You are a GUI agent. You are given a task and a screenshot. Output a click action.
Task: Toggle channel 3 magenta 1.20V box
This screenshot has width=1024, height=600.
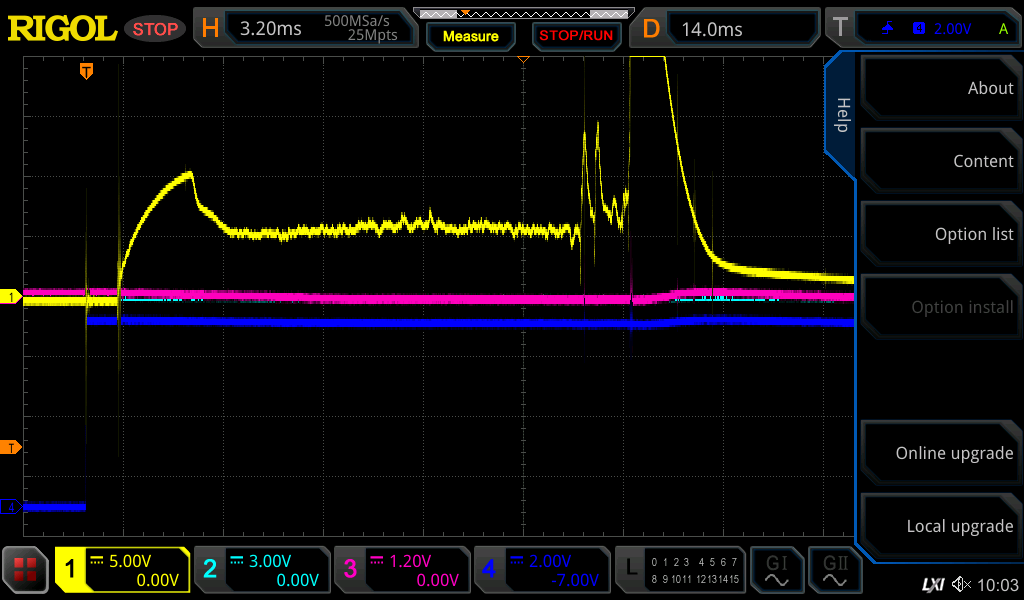(x=402, y=570)
